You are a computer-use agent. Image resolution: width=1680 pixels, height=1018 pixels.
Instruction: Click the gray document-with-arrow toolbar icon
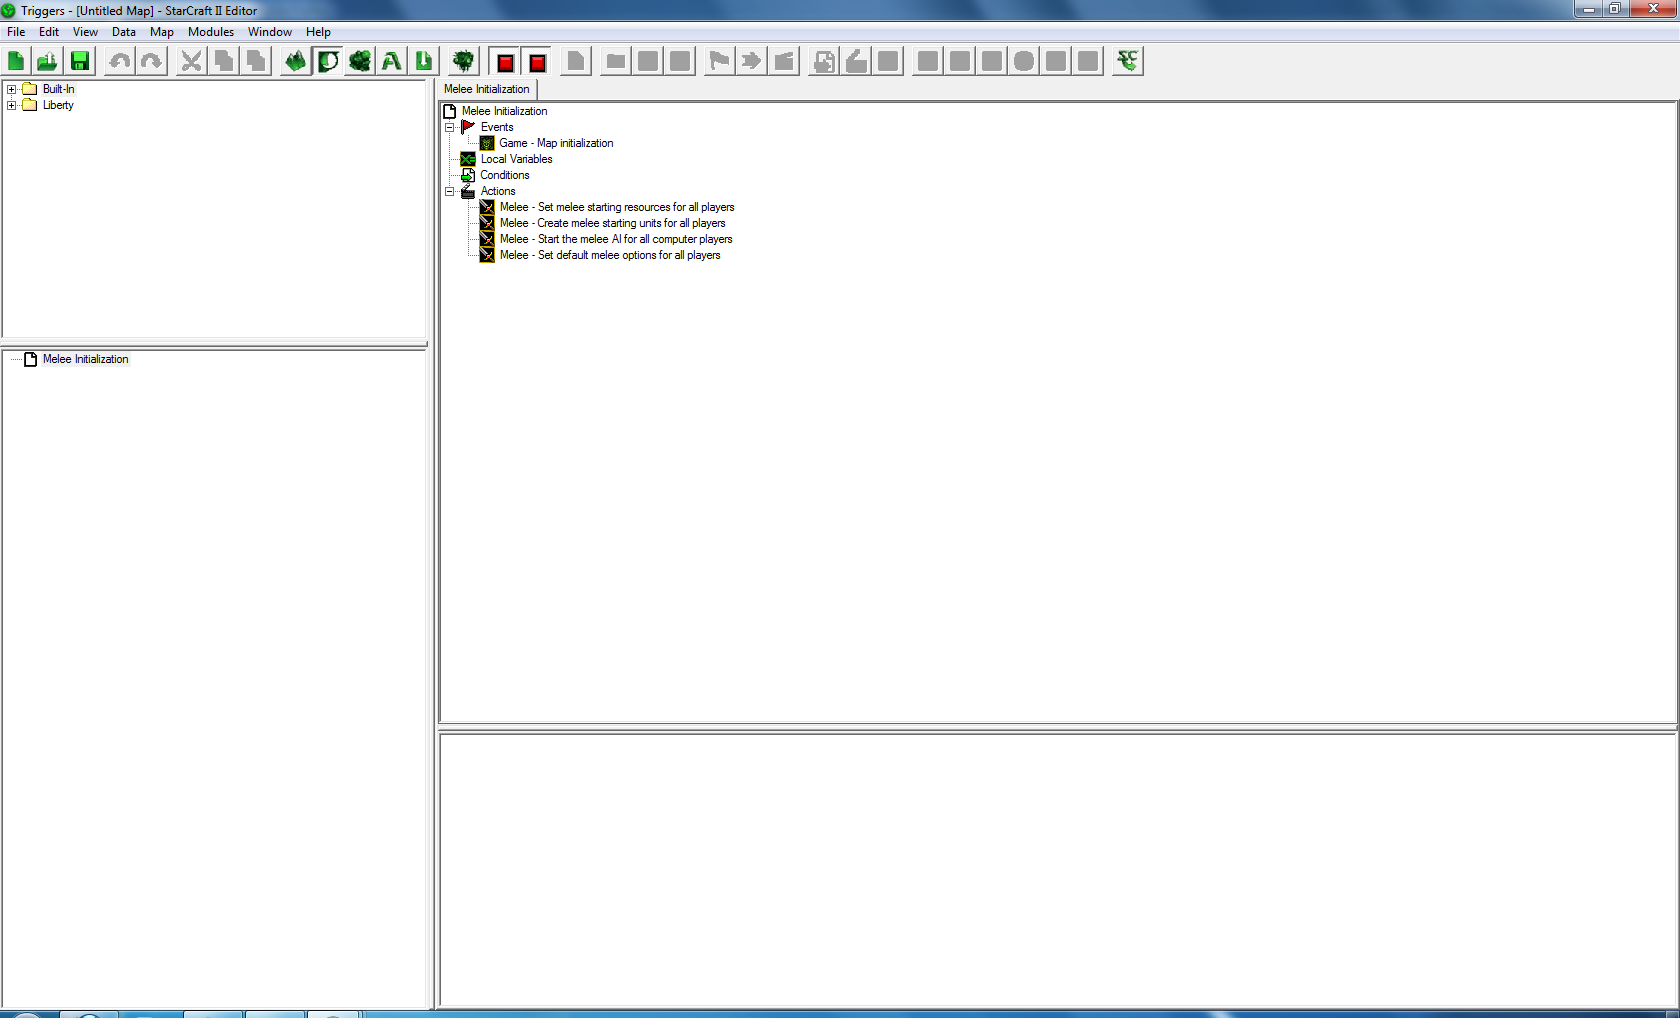pyautogui.click(x=824, y=61)
